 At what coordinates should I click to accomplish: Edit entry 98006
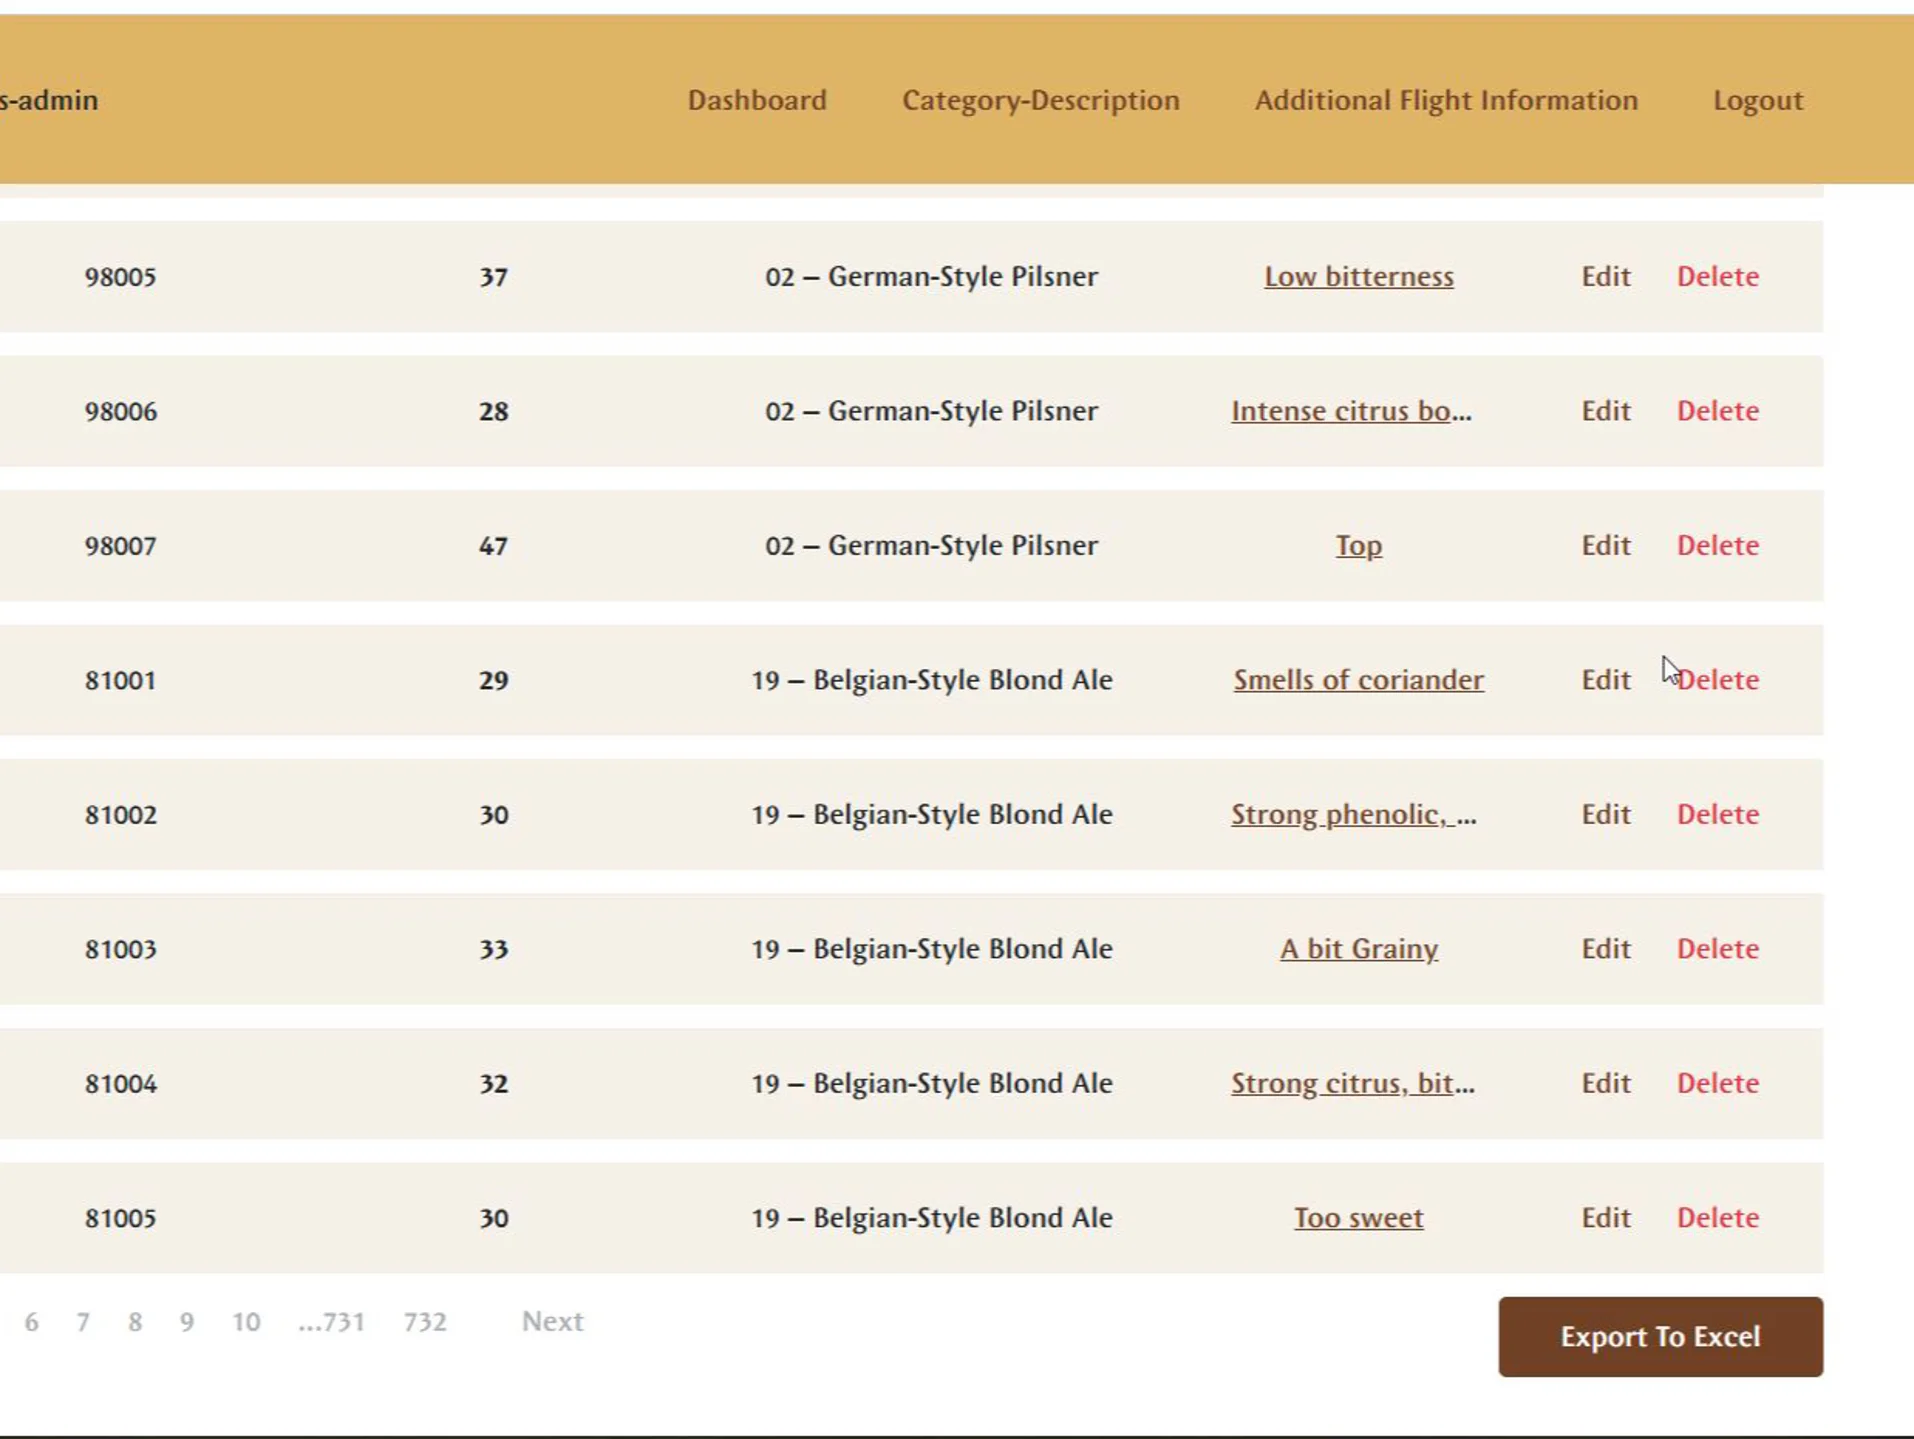coord(1605,411)
